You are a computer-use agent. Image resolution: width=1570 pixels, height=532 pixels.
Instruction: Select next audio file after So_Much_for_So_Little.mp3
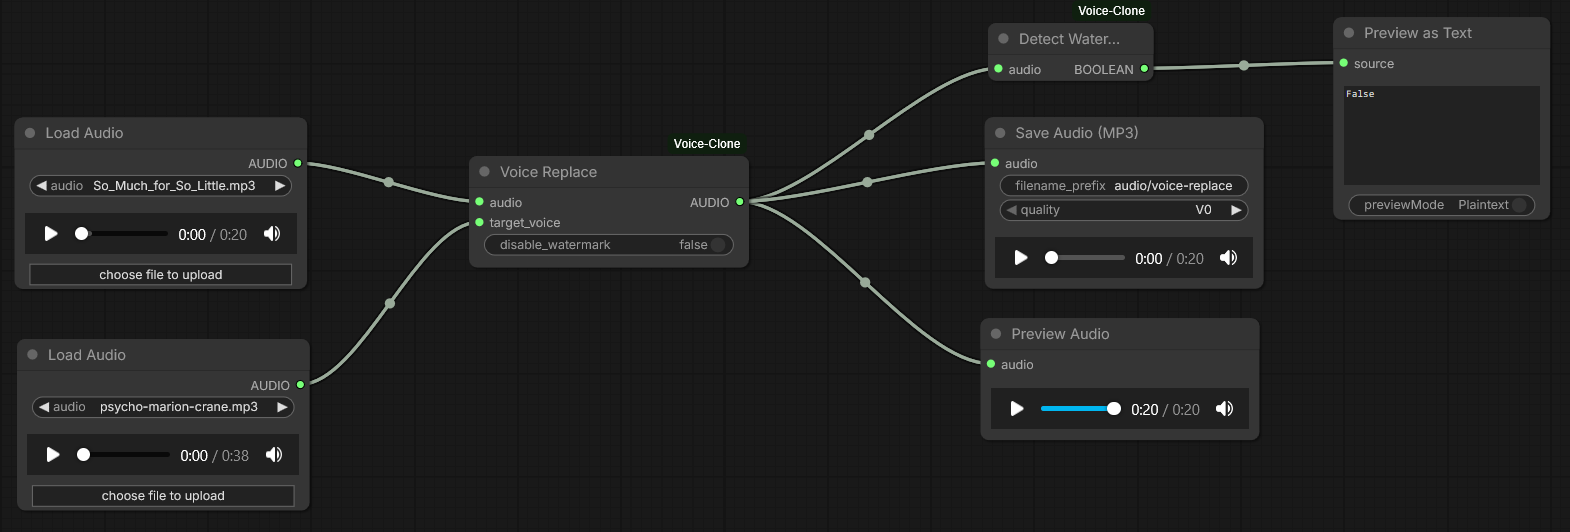pos(280,186)
